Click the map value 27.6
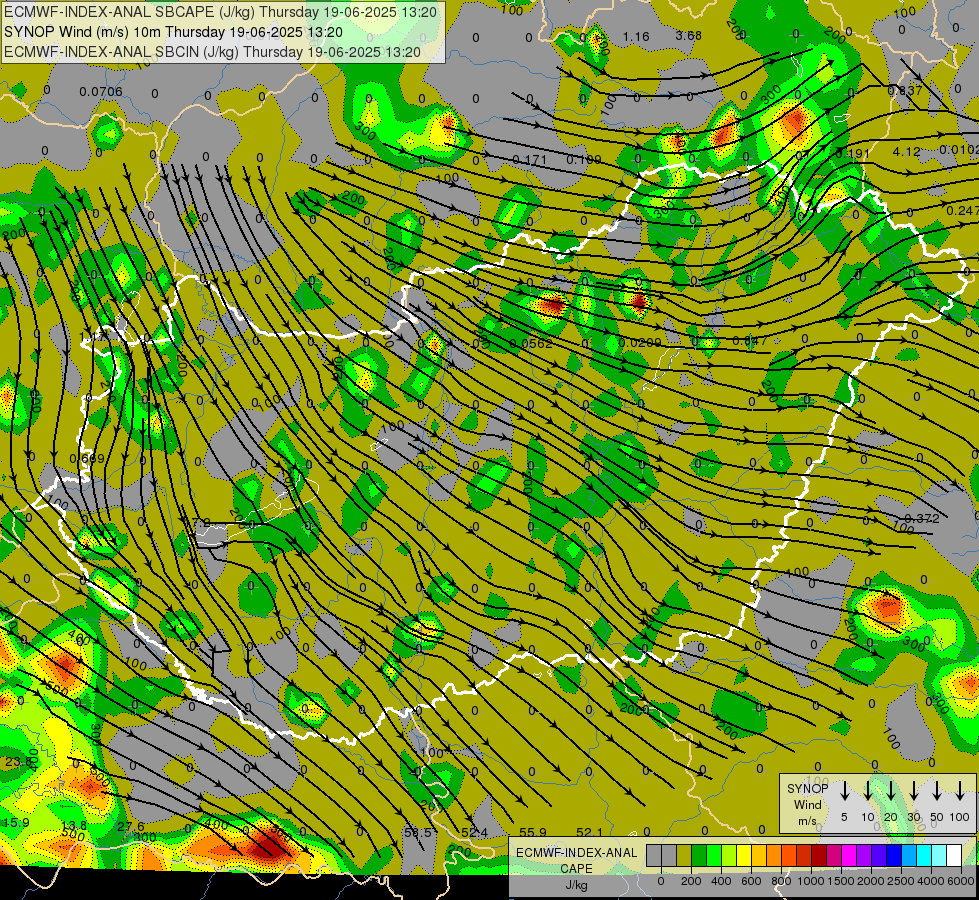 point(130,827)
